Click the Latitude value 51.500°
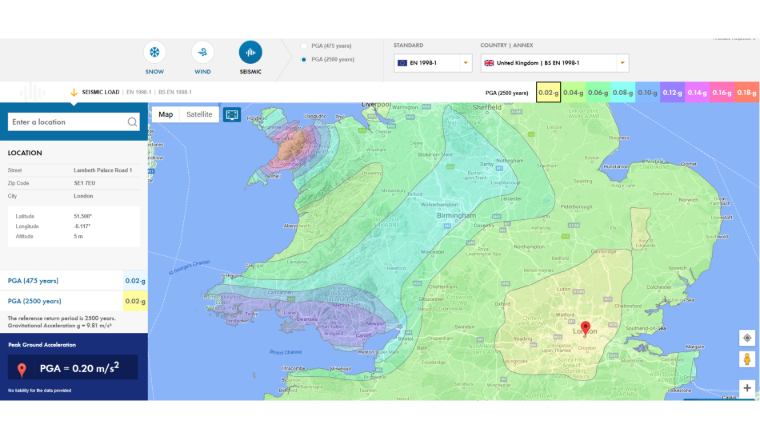Image resolution: width=760 pixels, height=439 pixels. 83,216
